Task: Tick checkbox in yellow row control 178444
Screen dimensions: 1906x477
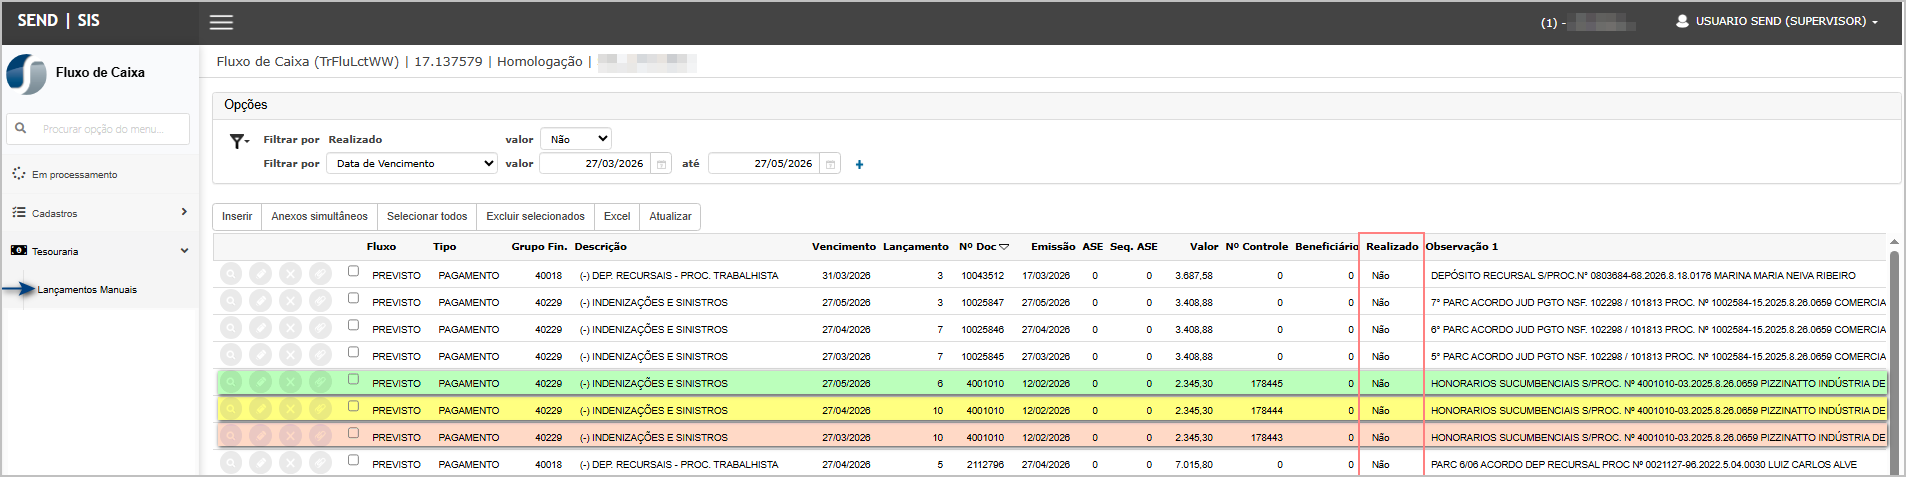Action: (x=353, y=406)
